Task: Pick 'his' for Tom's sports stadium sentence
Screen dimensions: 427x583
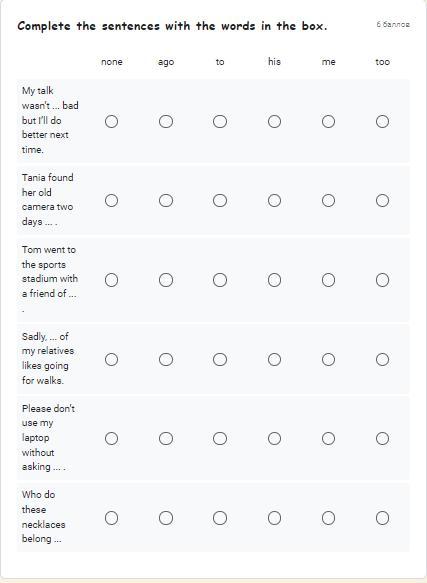Action: pos(274,280)
